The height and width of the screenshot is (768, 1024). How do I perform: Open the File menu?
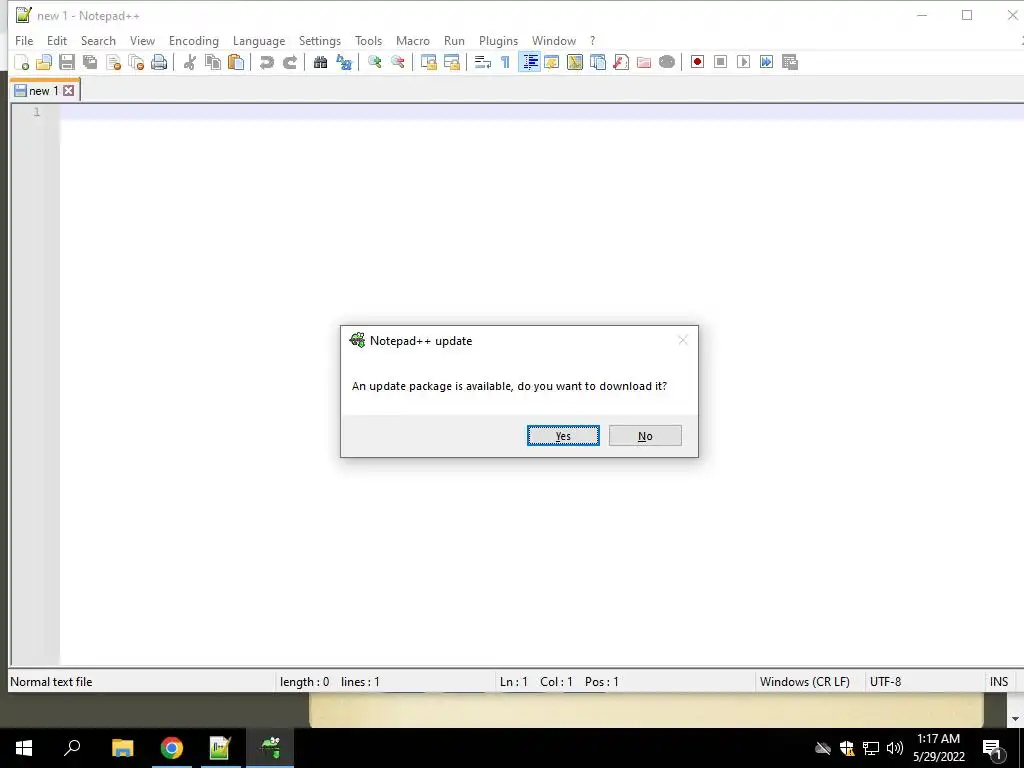(x=24, y=40)
